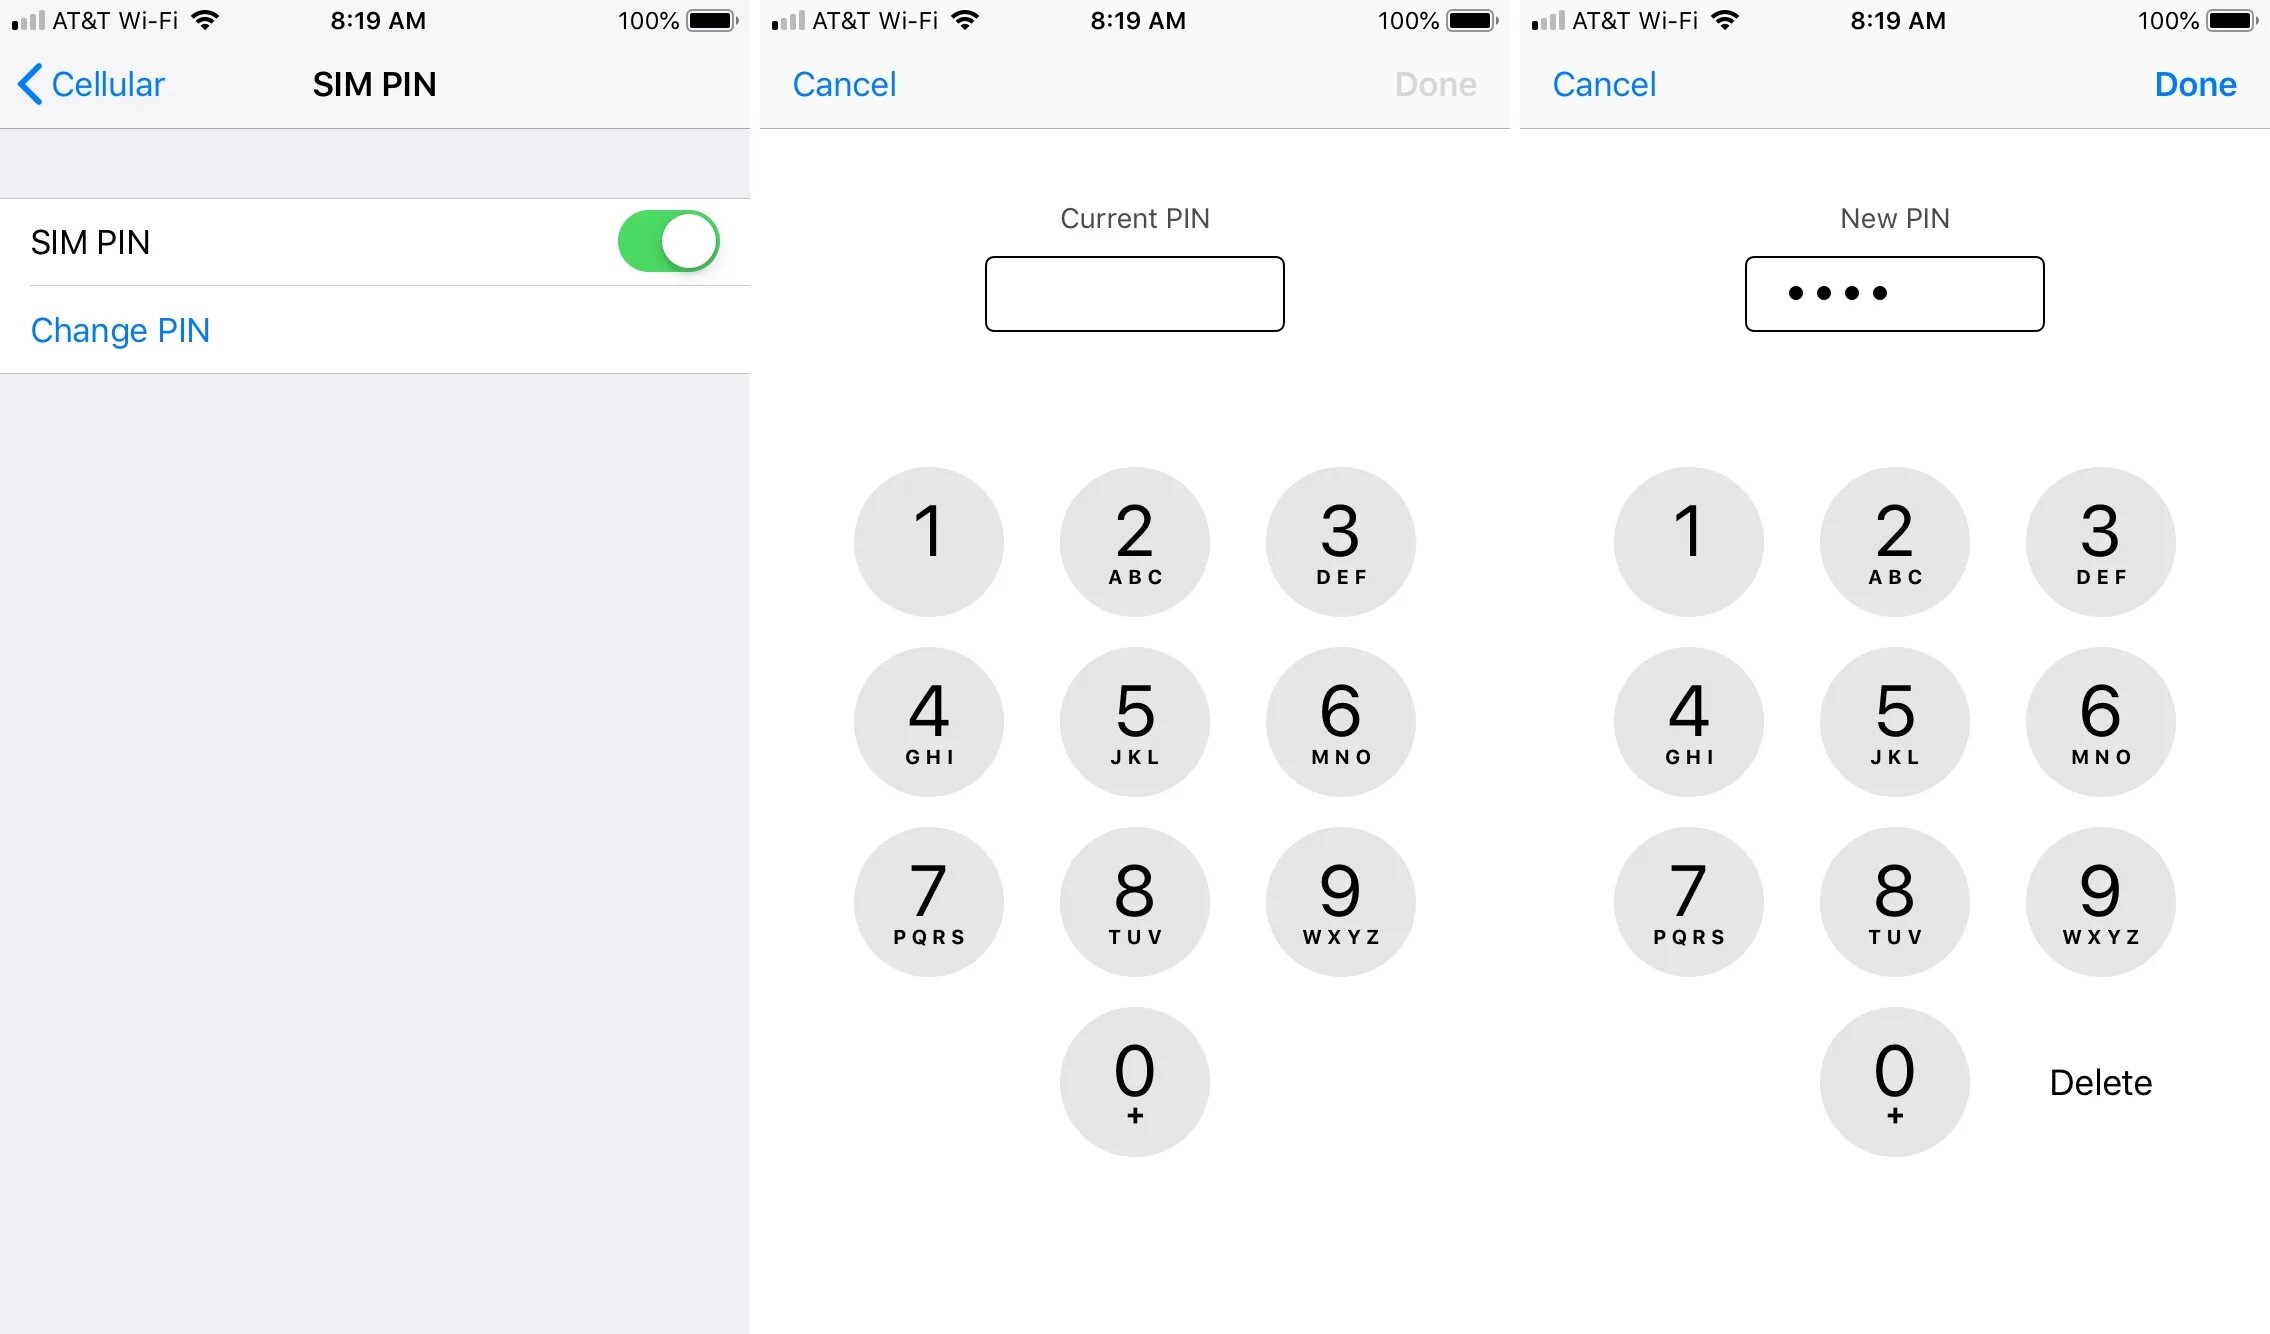The width and height of the screenshot is (2270, 1334).
Task: Click the Change PIN link
Action: [119, 329]
